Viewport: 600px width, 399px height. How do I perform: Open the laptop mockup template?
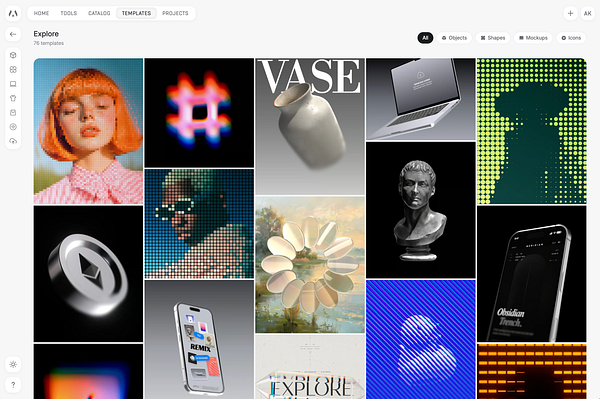click(421, 99)
